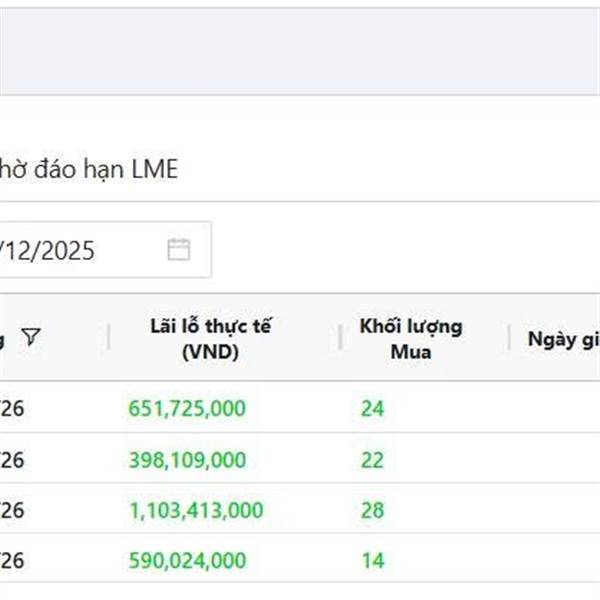This screenshot has width=600, height=600.
Task: Click the 'Ngày gi...' column header
Action: click(562, 338)
